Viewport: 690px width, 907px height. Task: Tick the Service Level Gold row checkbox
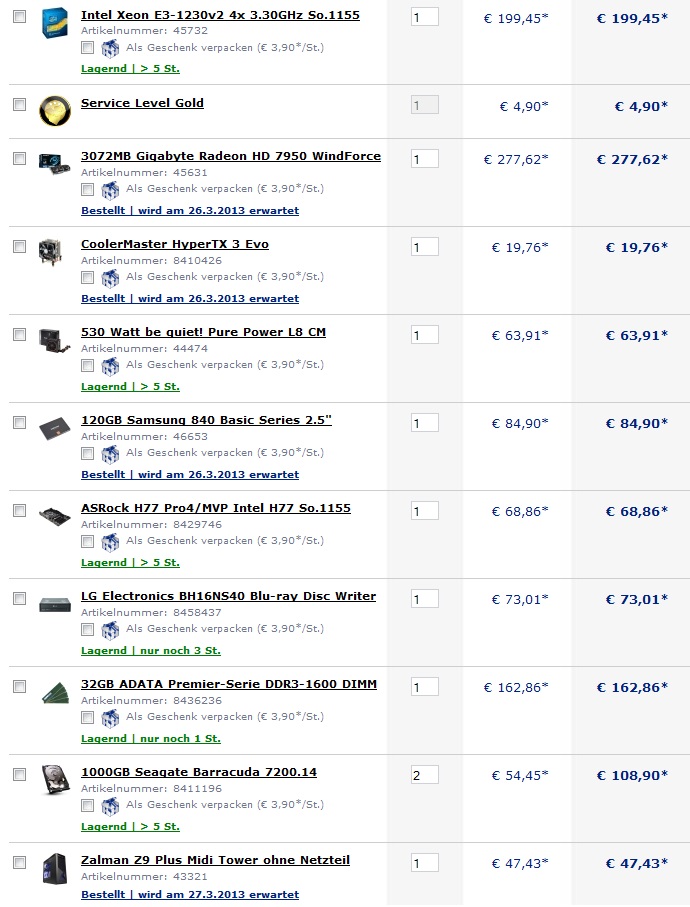click(x=19, y=105)
